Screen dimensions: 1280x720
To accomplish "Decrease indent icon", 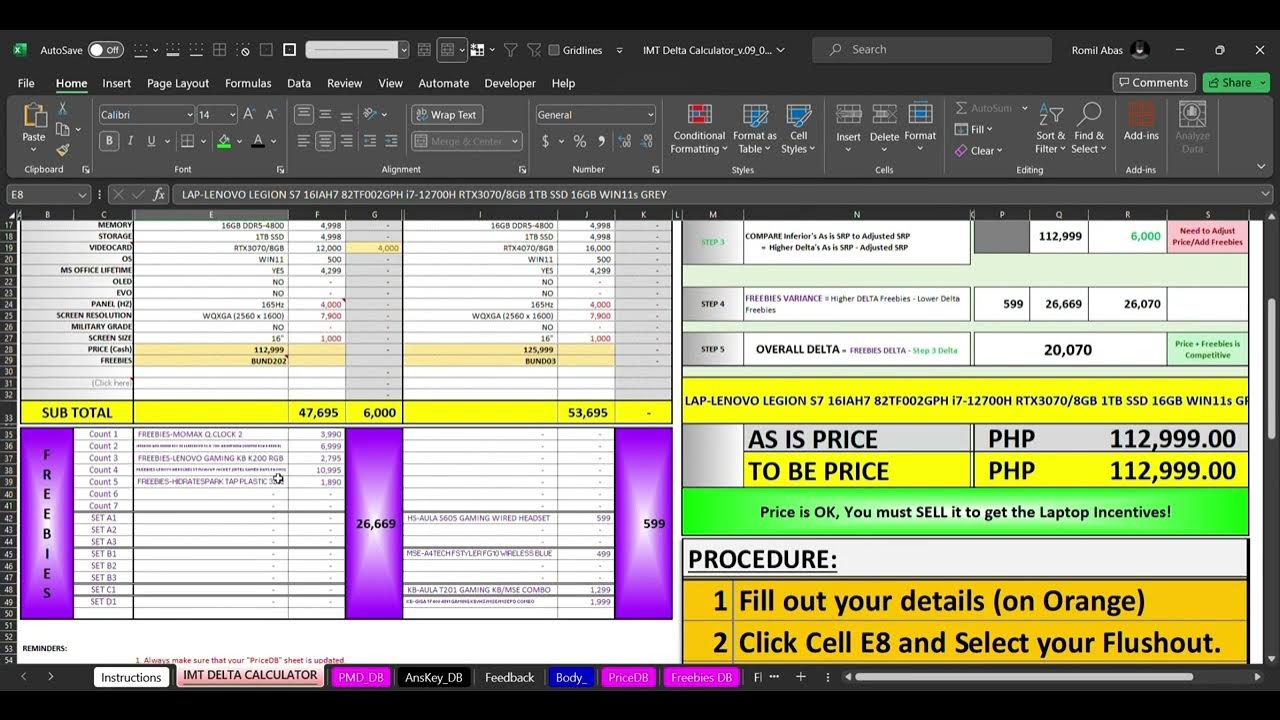I will [x=370, y=142].
